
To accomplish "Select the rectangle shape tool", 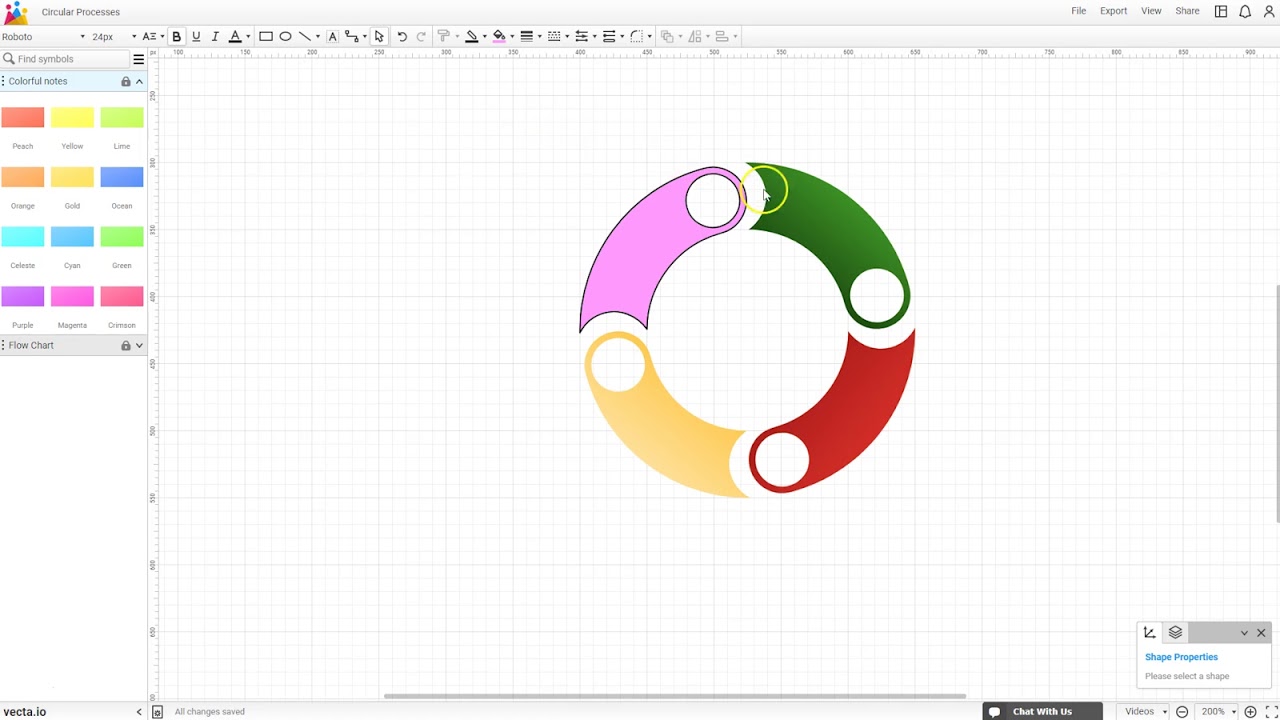I will pyautogui.click(x=266, y=37).
